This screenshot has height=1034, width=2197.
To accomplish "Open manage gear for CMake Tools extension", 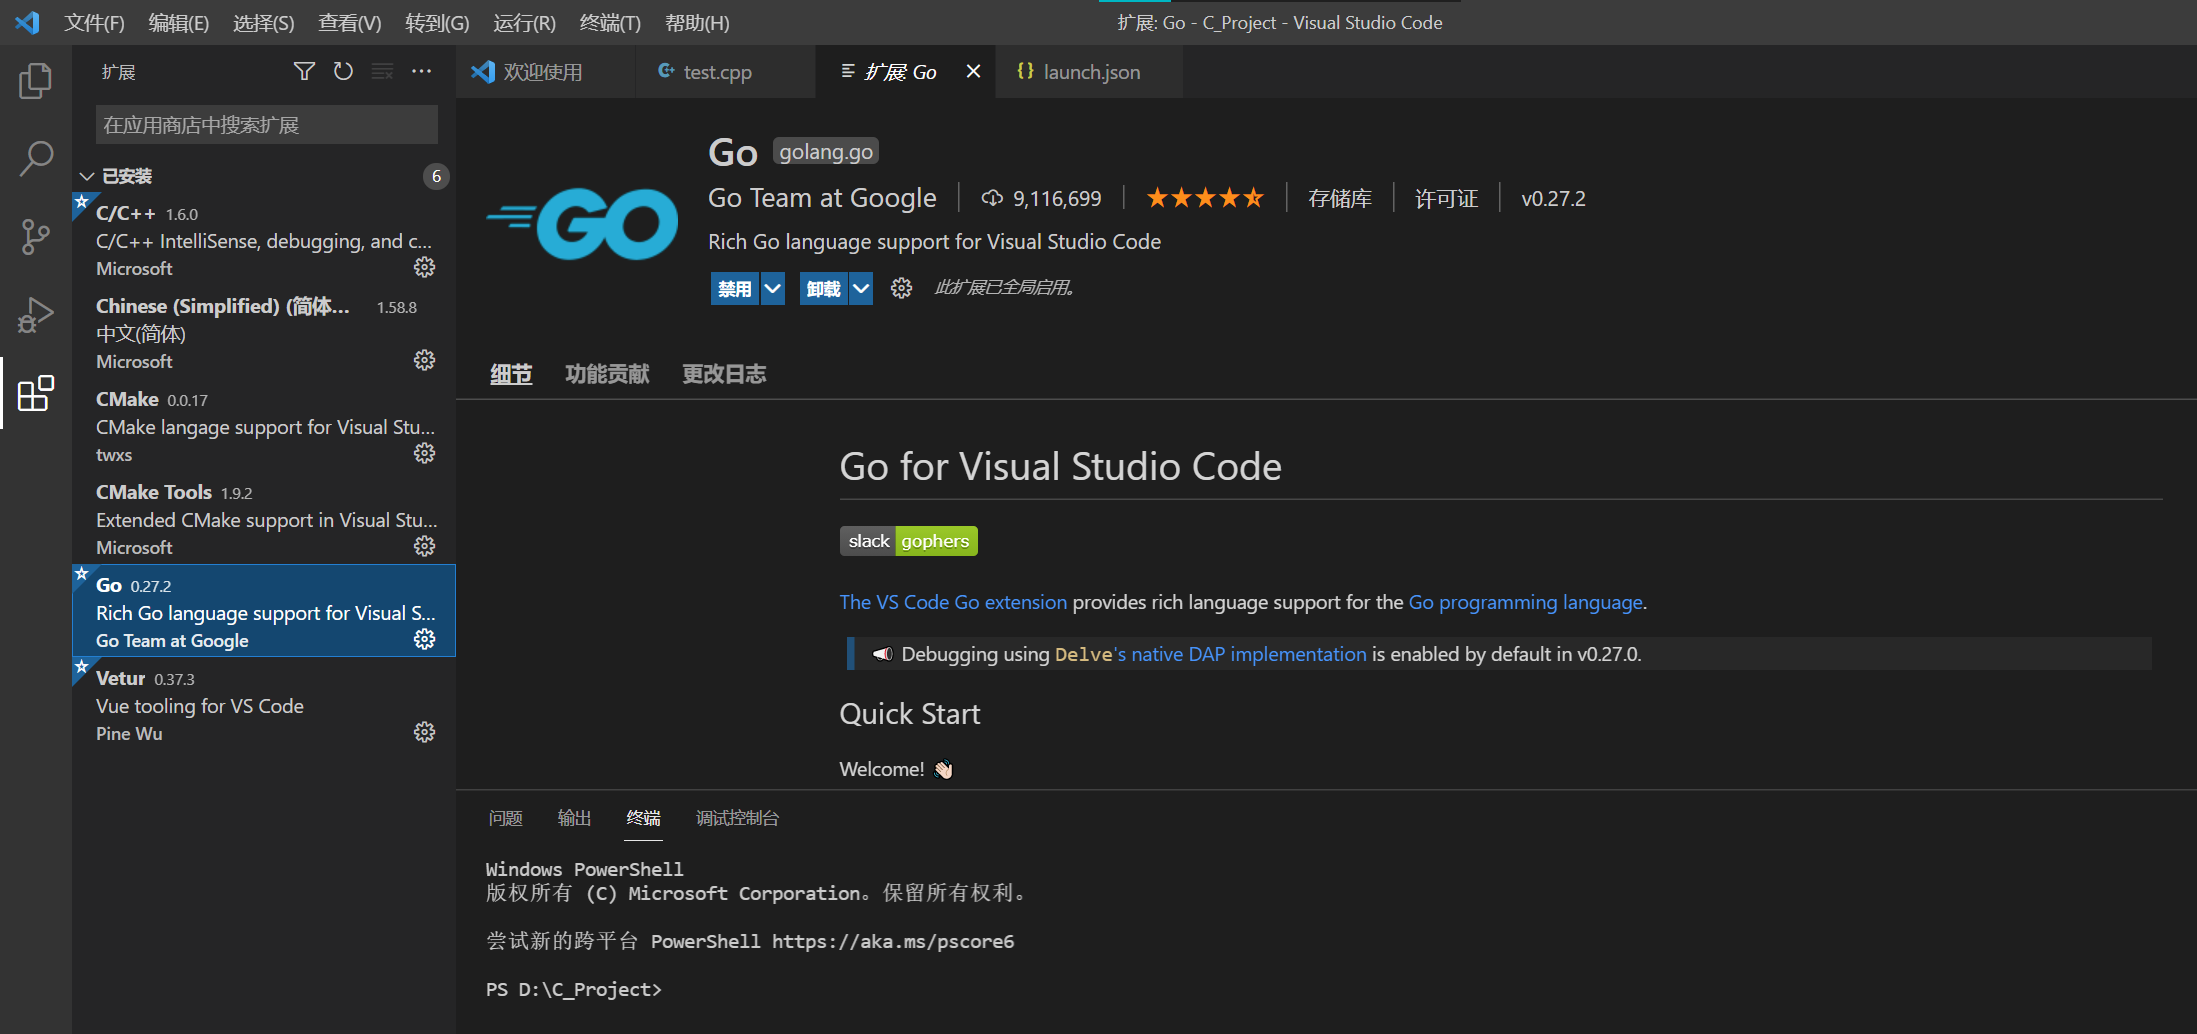I will click(424, 546).
